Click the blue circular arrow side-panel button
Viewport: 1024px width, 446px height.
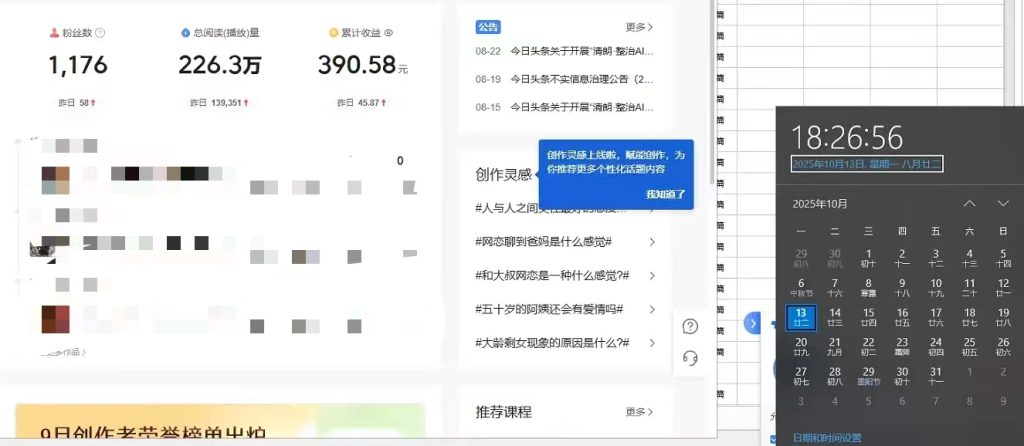(752, 323)
